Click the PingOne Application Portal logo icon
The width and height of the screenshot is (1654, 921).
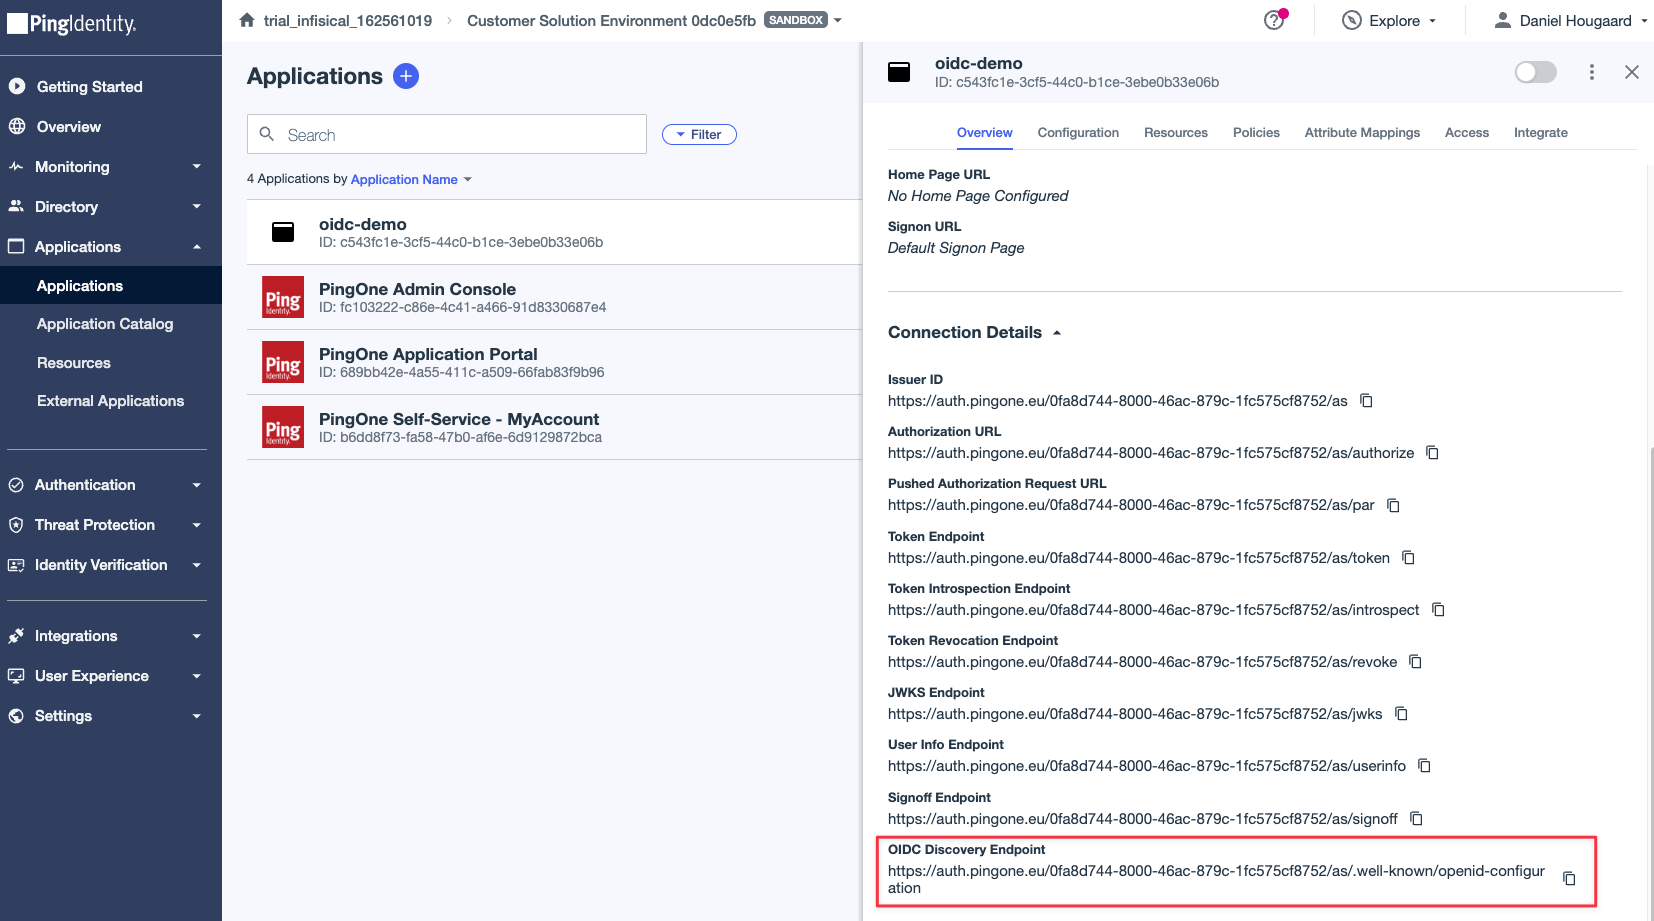pos(283,362)
